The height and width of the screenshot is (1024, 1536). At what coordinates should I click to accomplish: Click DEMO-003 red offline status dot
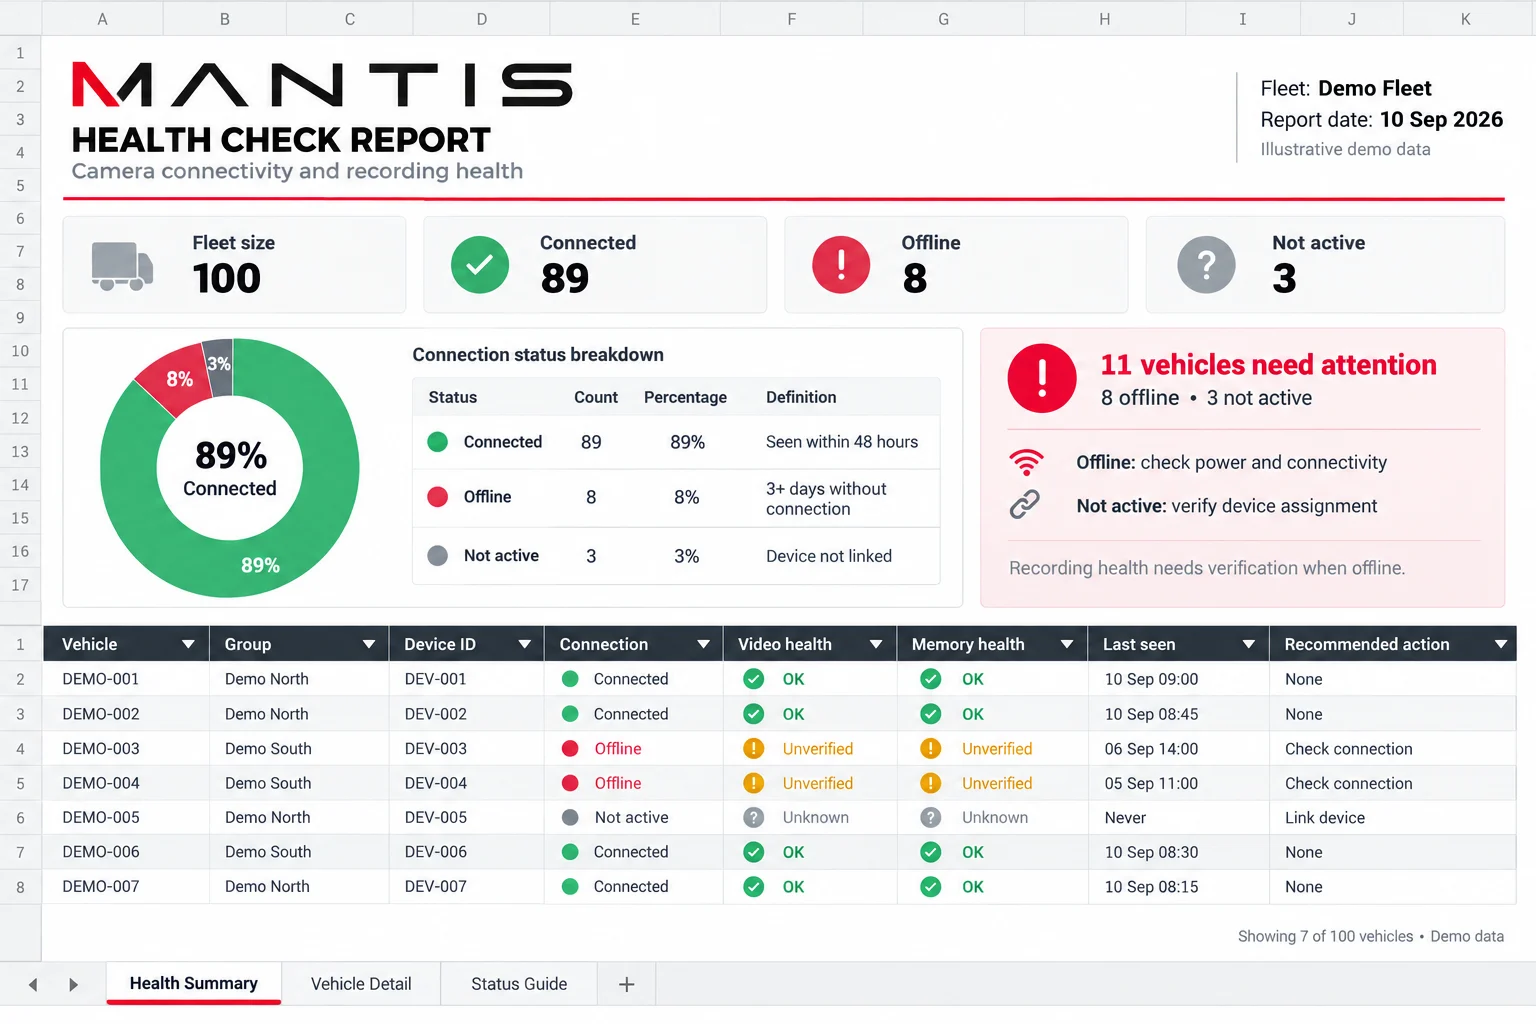point(570,748)
